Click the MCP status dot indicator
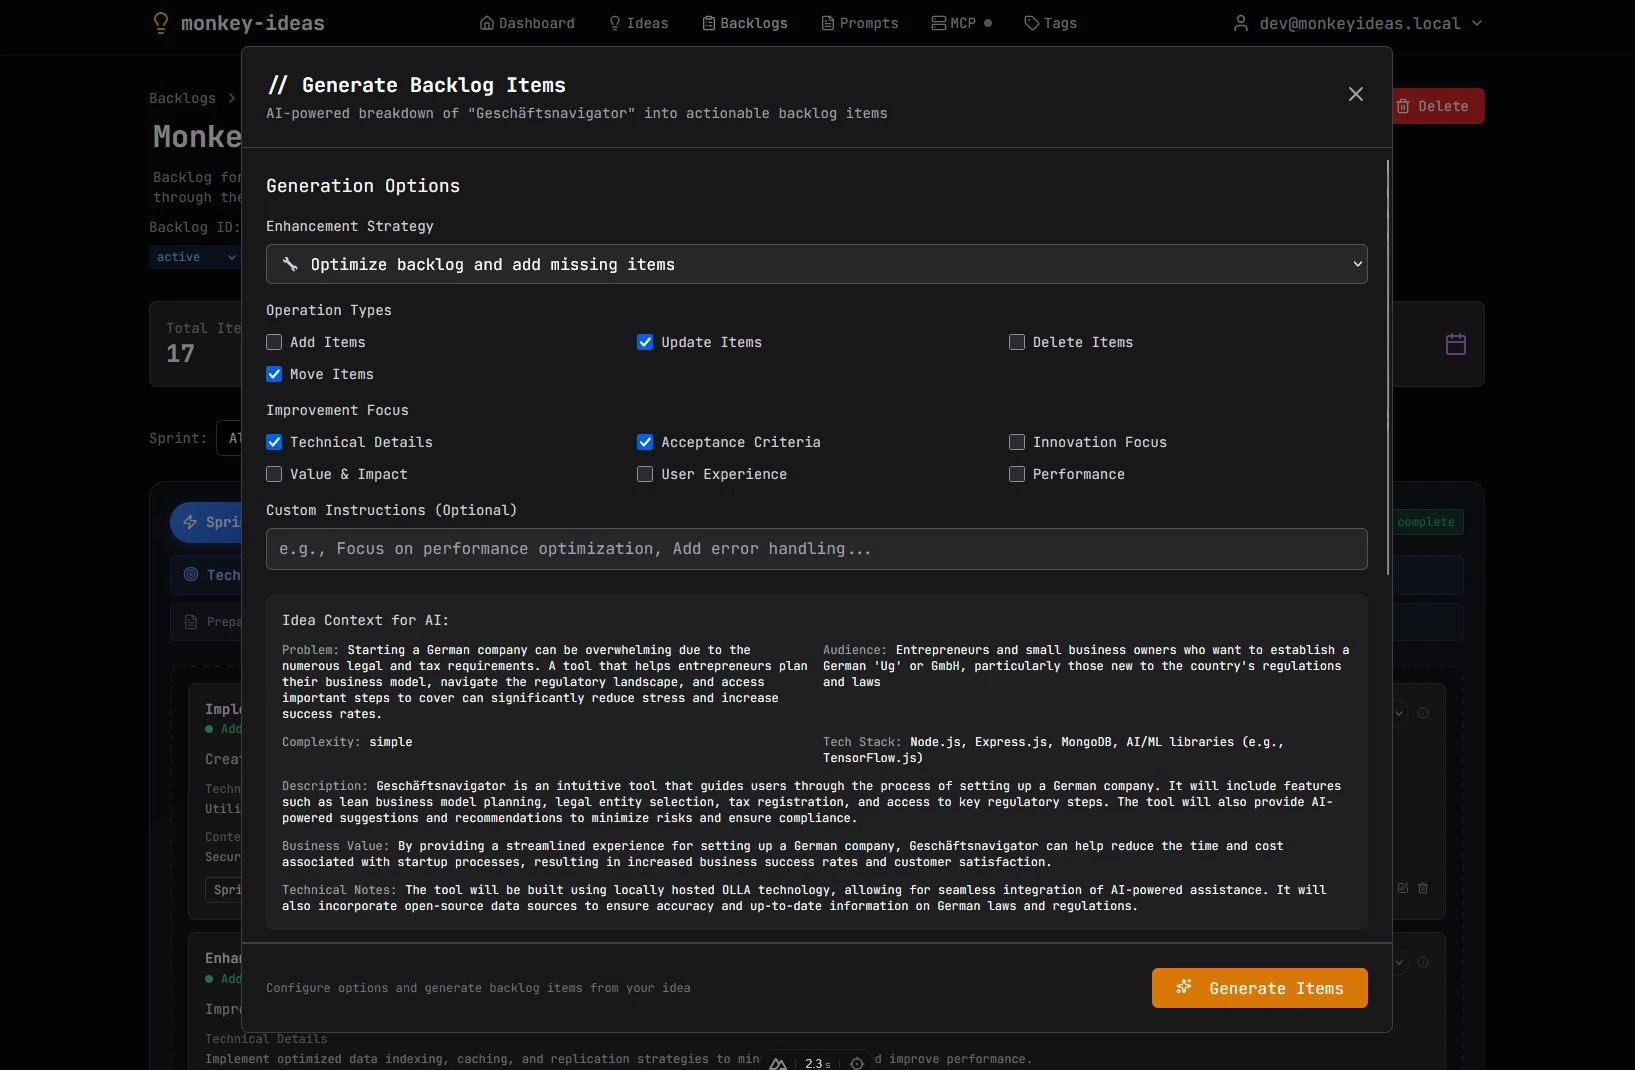 click(x=988, y=23)
